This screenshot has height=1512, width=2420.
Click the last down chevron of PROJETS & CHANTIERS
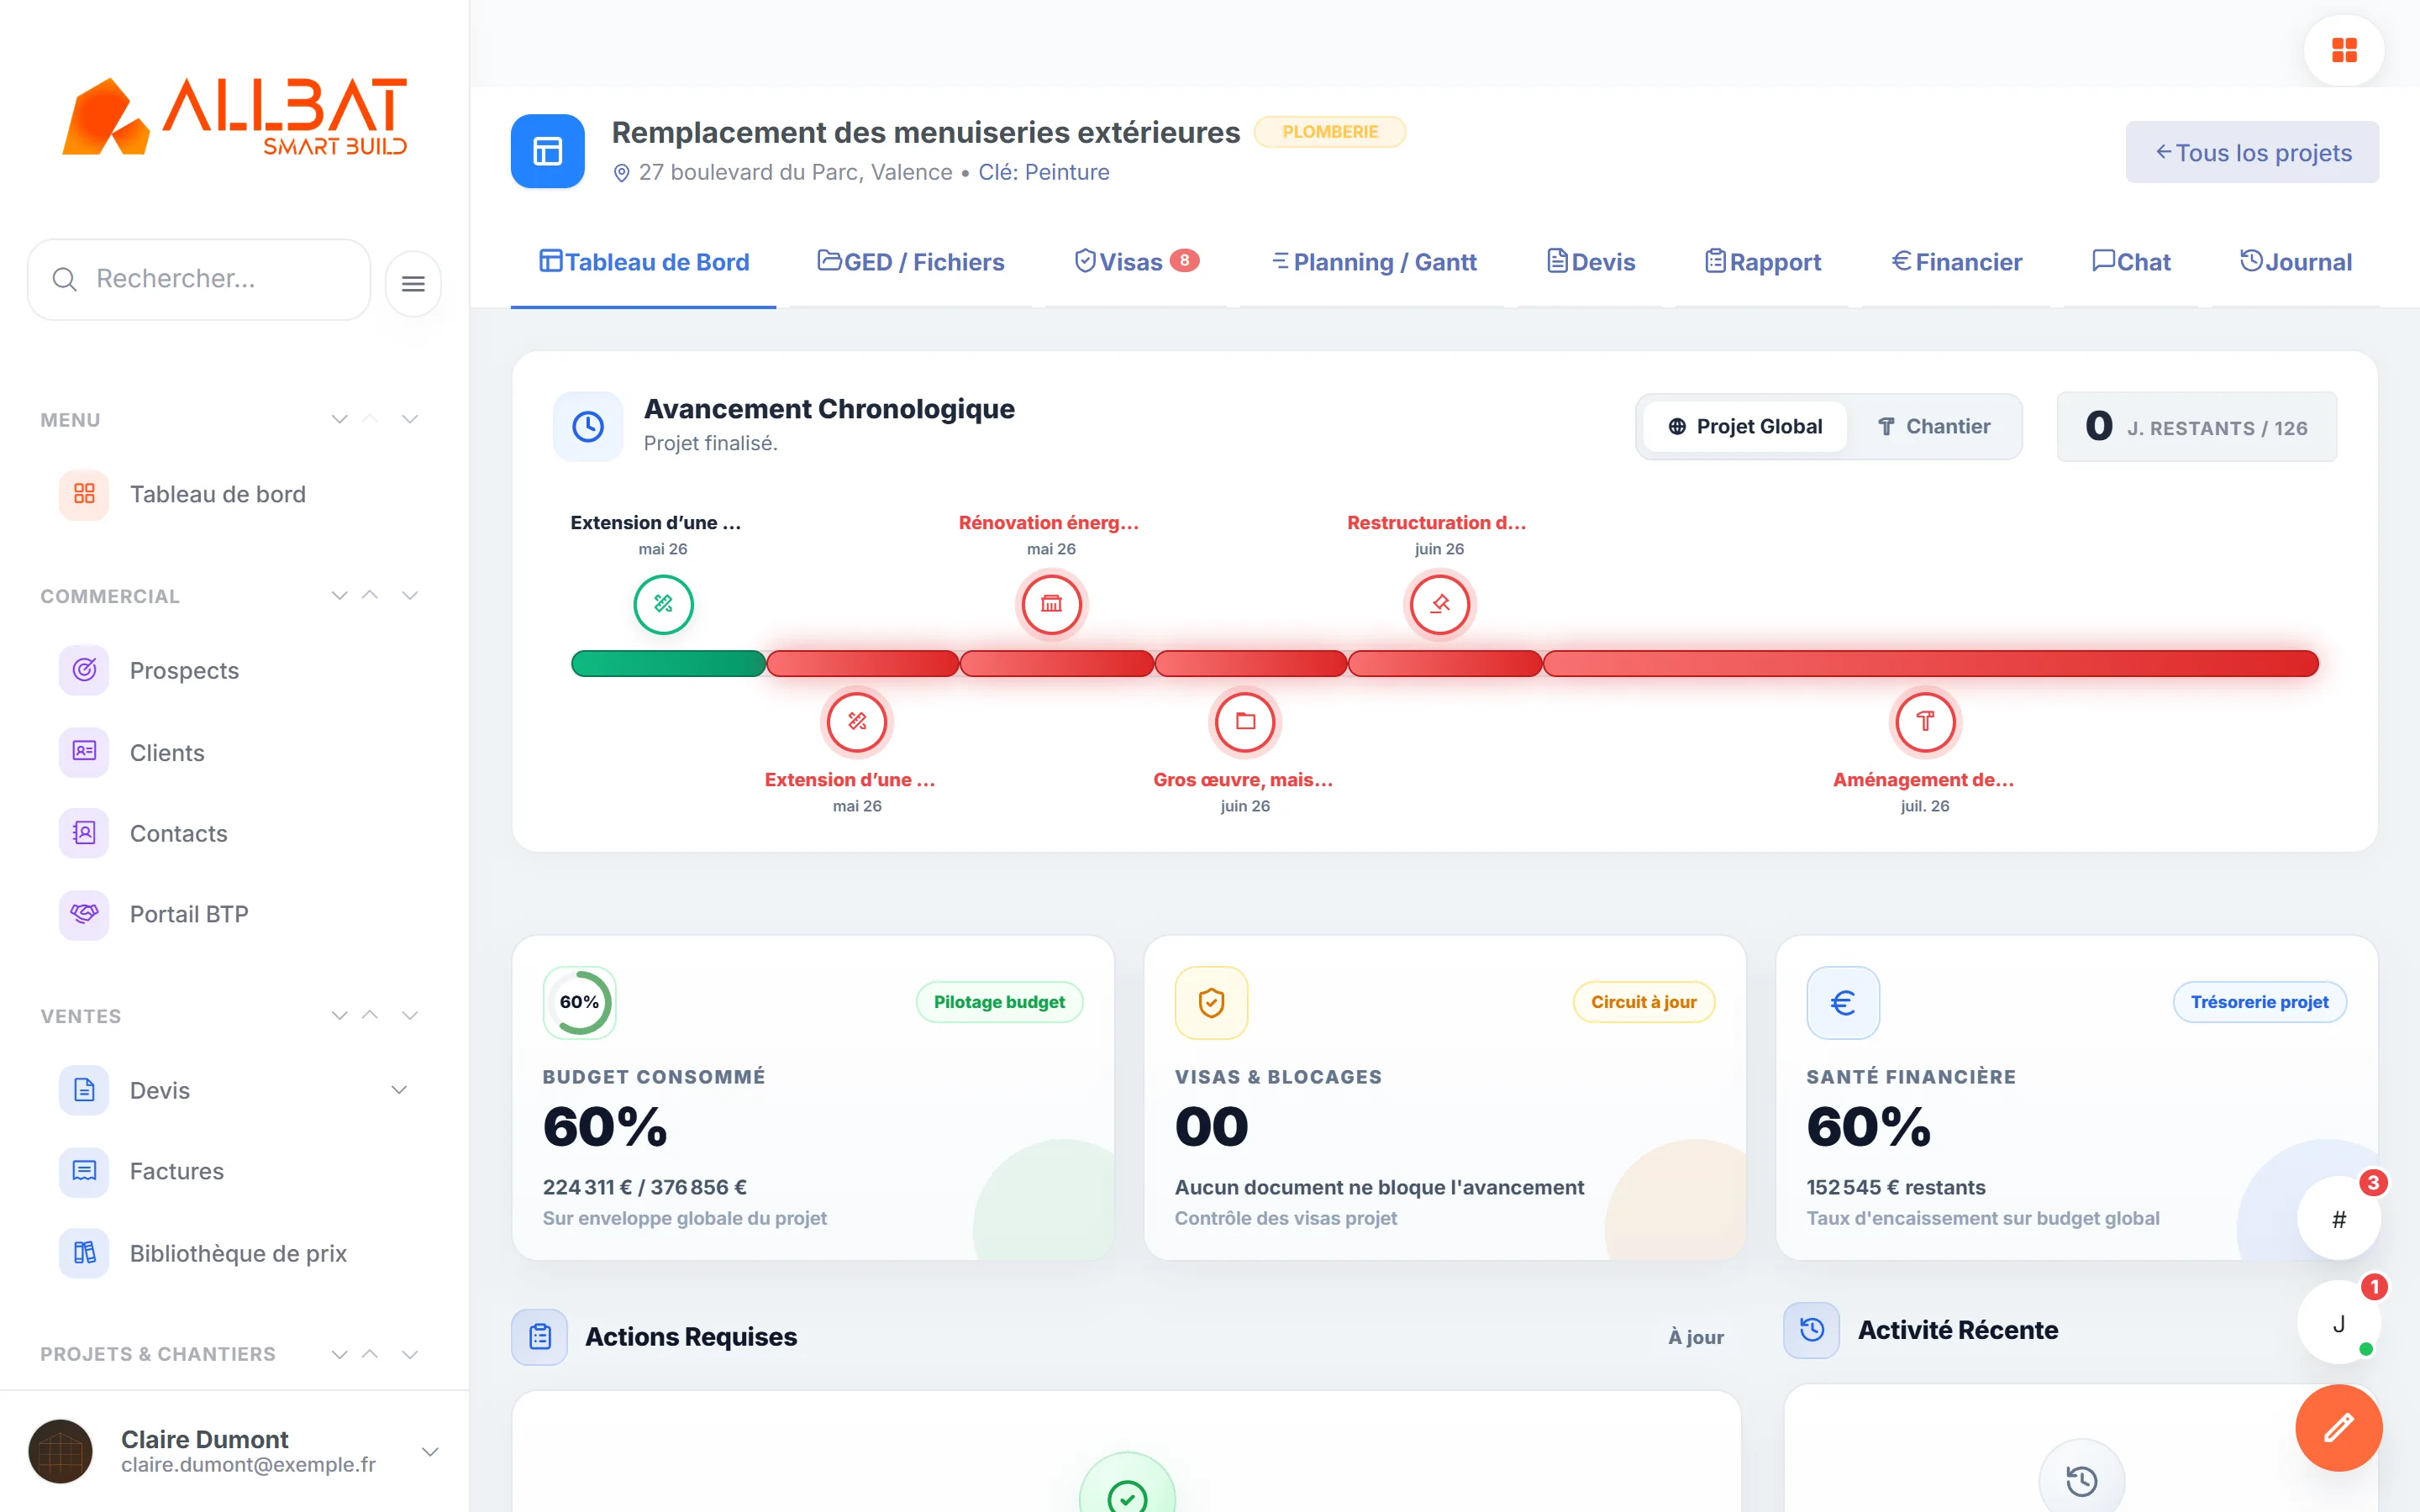click(410, 1354)
